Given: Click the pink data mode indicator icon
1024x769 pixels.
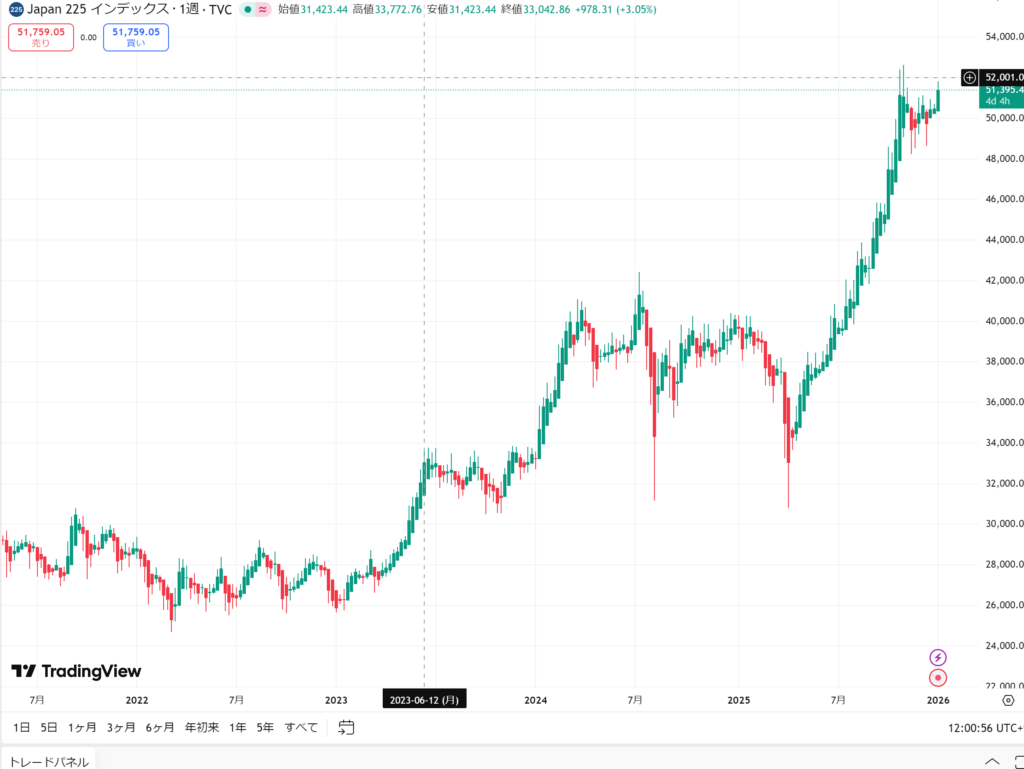Looking at the screenshot, I should click(x=263, y=9).
